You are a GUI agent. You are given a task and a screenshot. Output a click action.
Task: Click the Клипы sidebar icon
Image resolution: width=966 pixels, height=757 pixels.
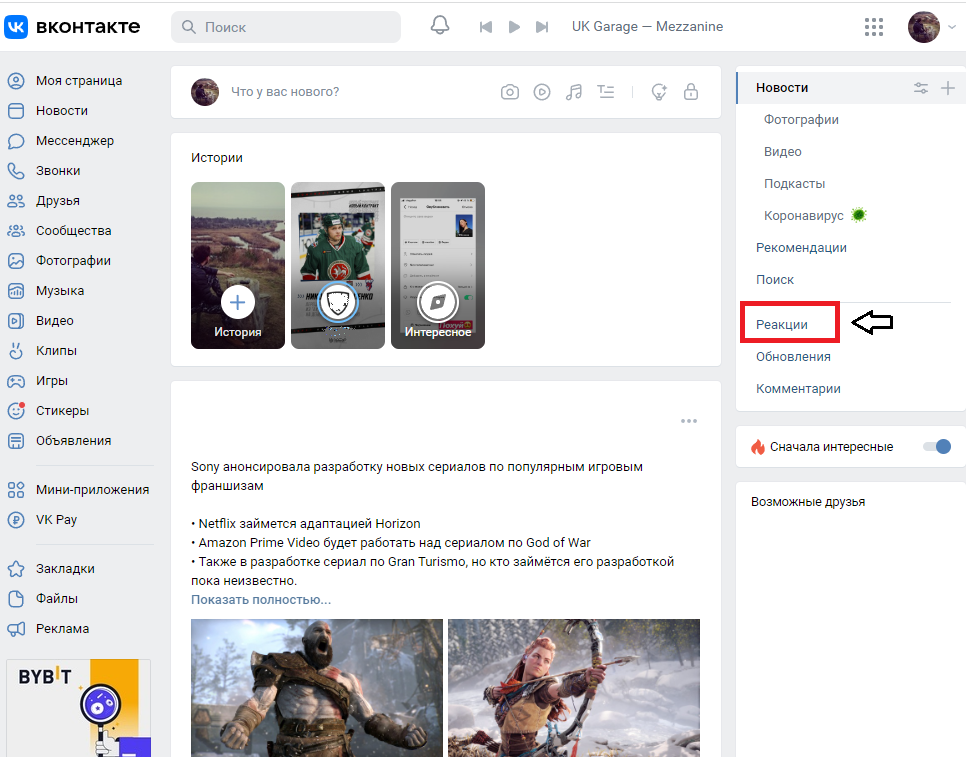pyautogui.click(x=16, y=350)
